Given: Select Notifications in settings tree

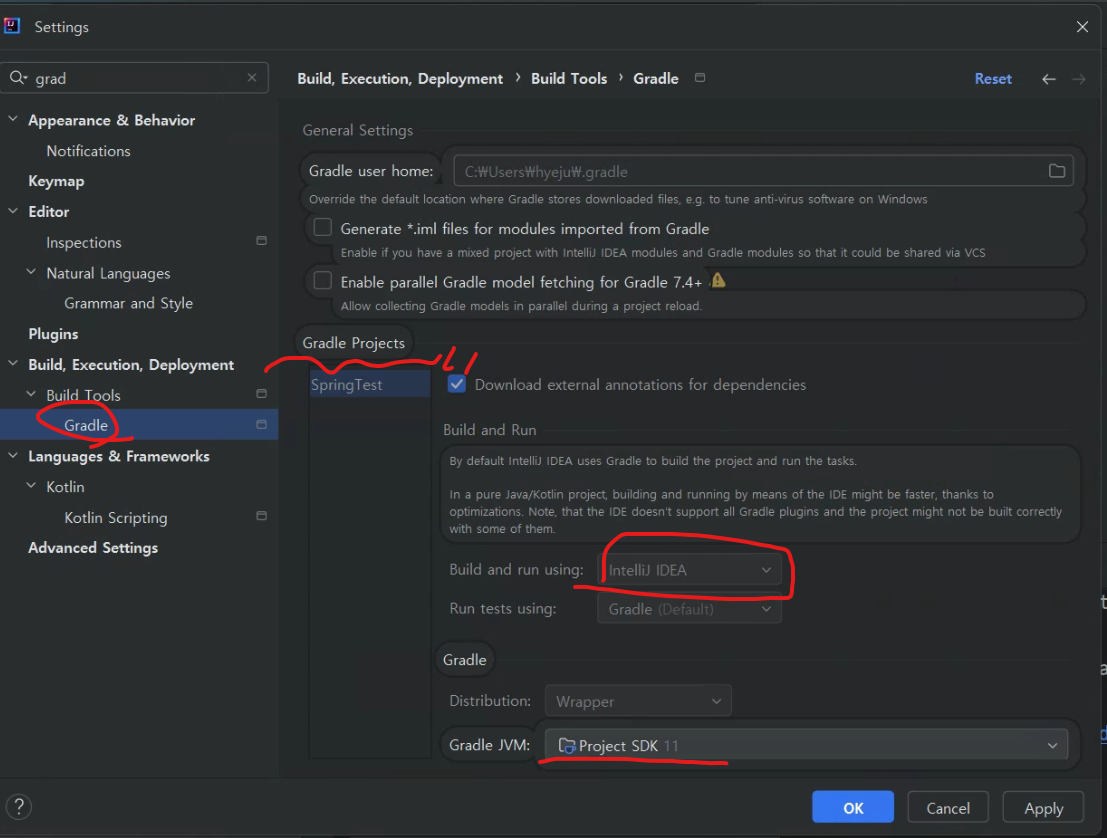Looking at the screenshot, I should click(88, 150).
